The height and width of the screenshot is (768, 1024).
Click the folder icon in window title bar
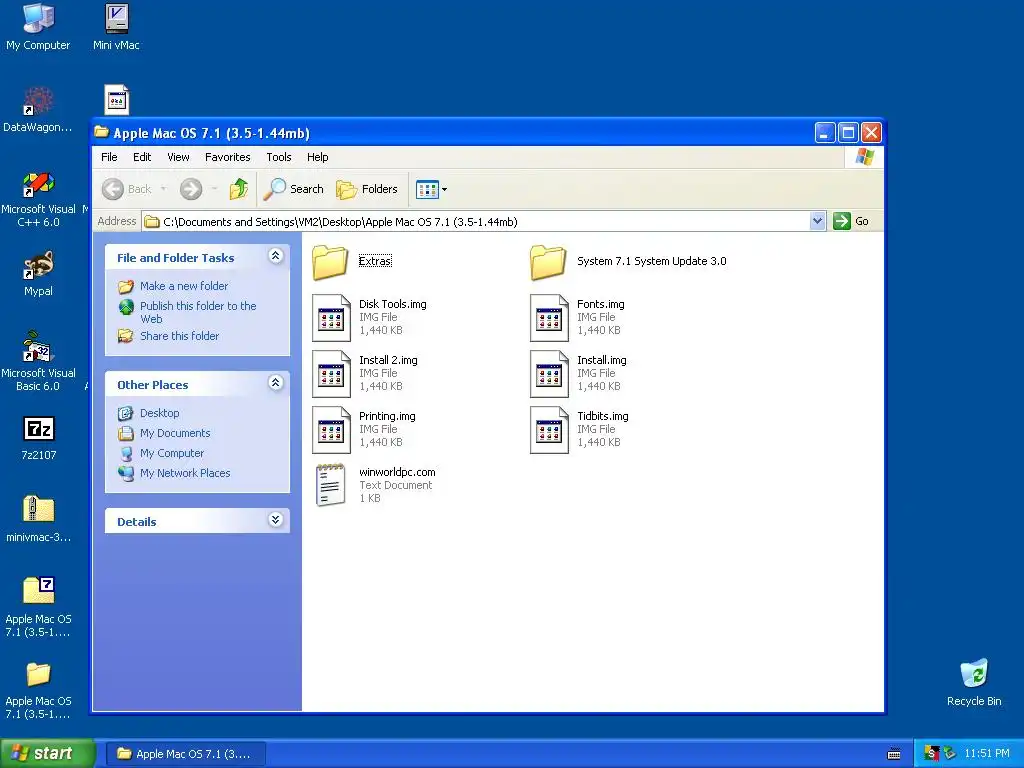pyautogui.click(x=101, y=133)
